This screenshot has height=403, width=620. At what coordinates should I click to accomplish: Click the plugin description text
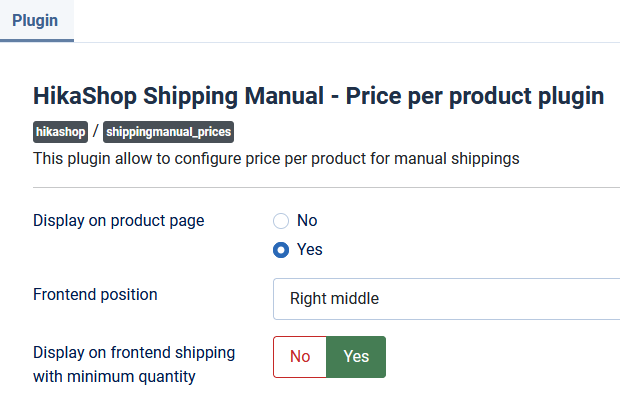276,158
